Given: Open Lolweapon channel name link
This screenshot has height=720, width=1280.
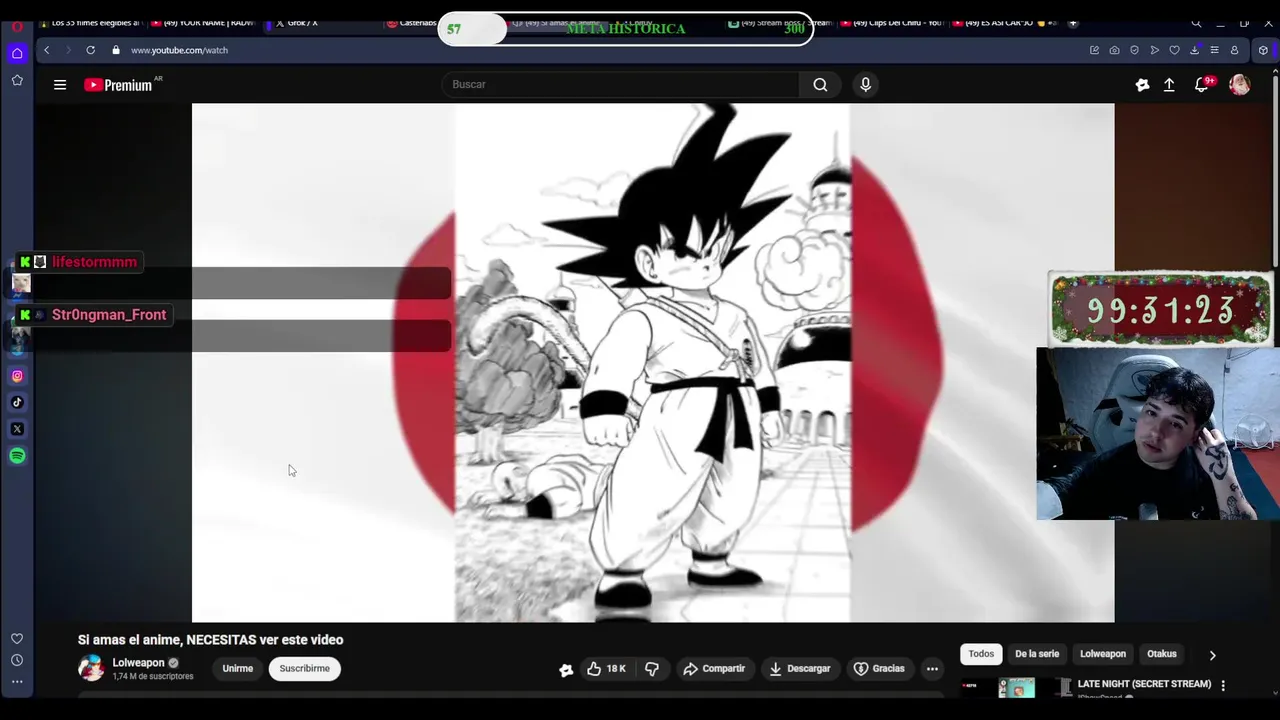Looking at the screenshot, I should (x=138, y=663).
